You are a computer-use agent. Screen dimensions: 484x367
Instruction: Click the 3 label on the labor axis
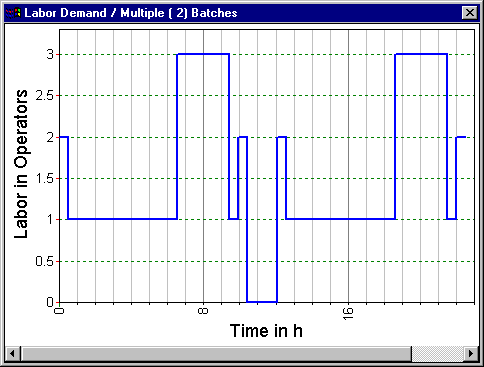click(x=50, y=54)
